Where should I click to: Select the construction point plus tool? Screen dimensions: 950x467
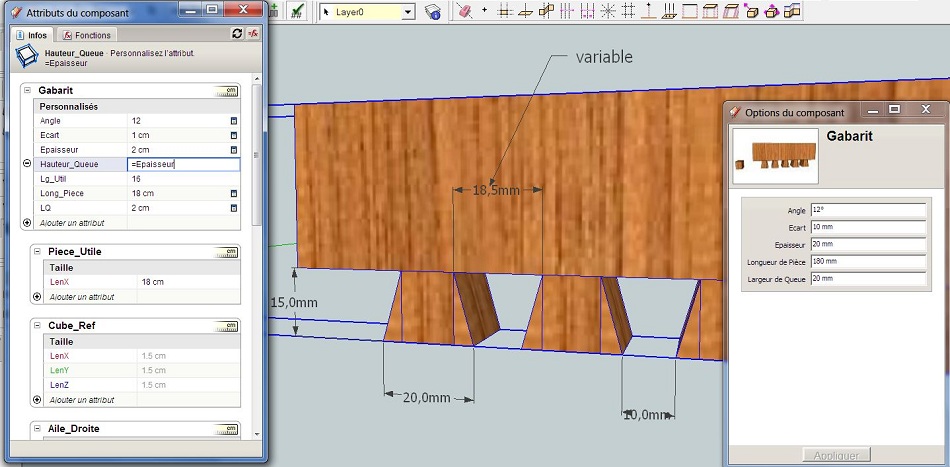coord(484,10)
